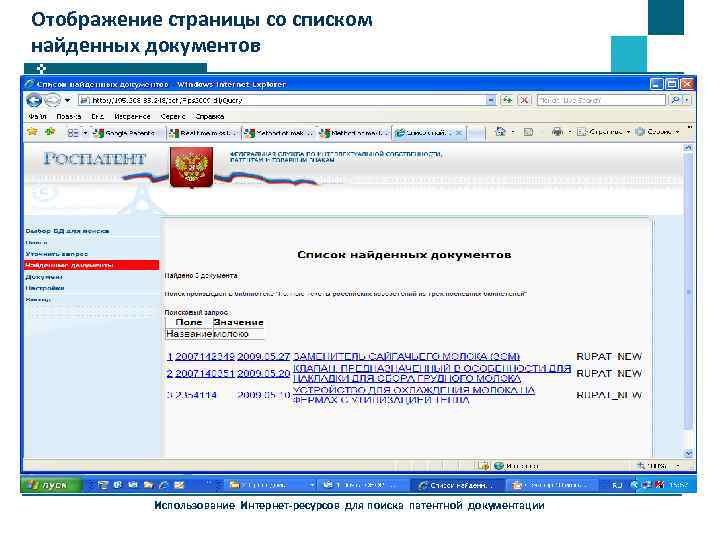Open the Справка menu
720x540 pixels.
coord(210,117)
